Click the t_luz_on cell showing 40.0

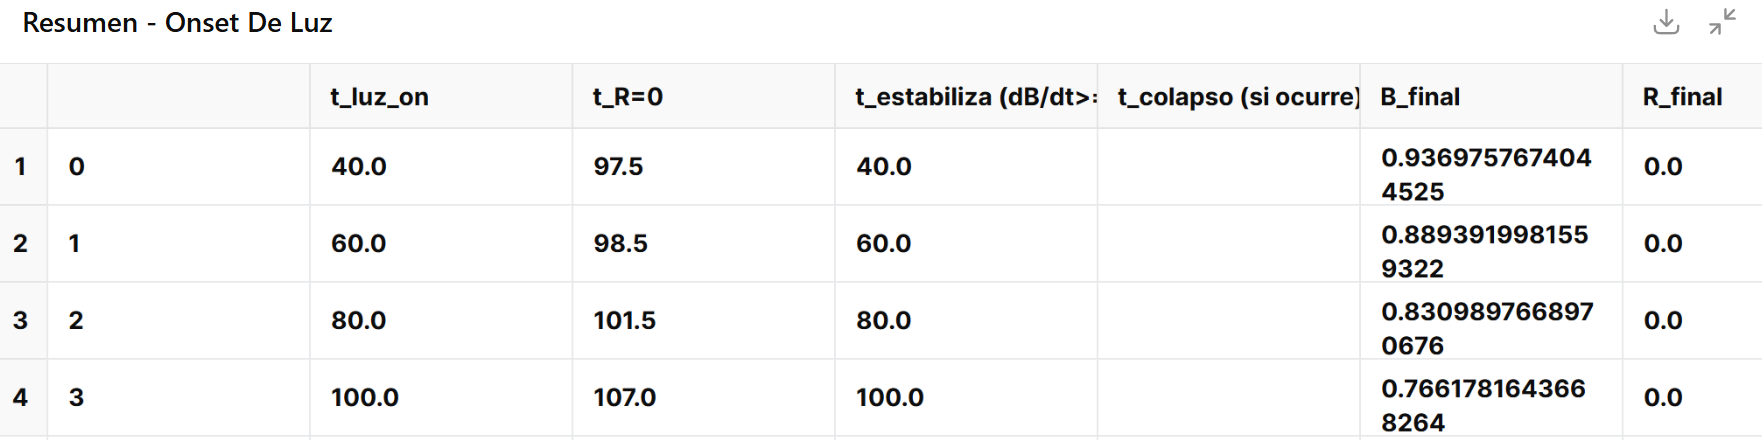[359, 167]
